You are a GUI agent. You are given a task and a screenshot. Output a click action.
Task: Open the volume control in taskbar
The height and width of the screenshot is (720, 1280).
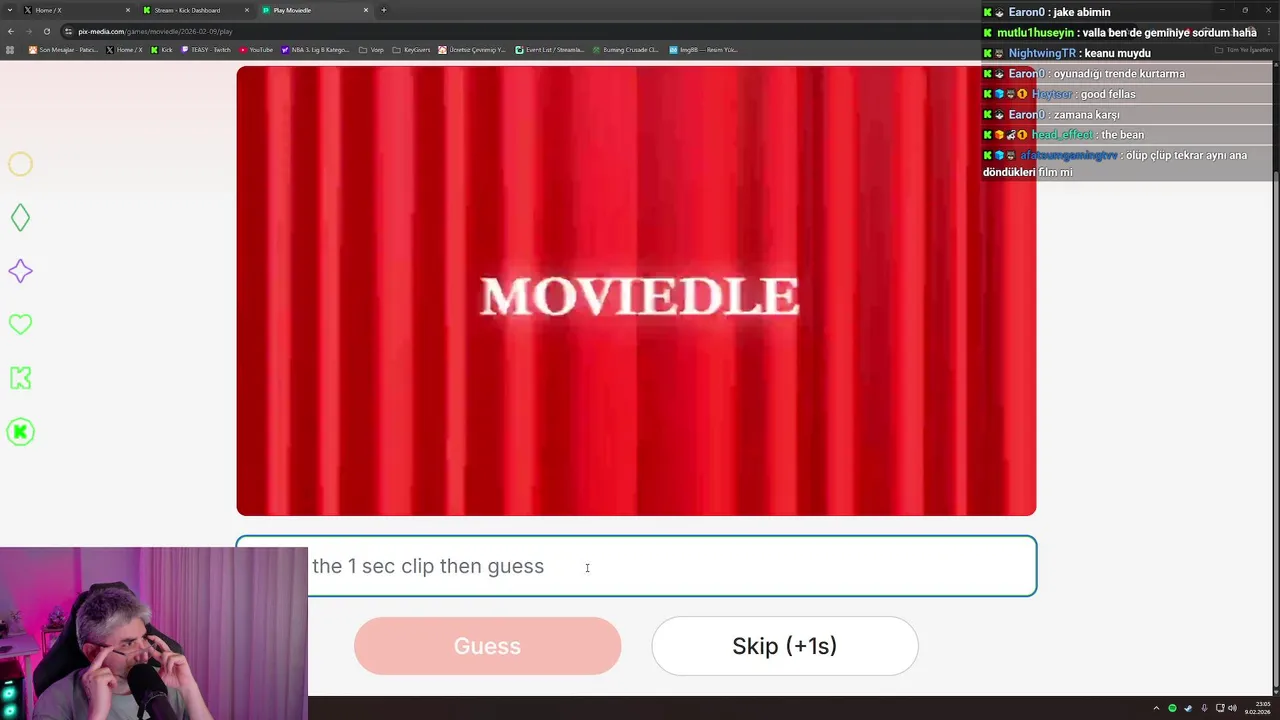(1232, 708)
